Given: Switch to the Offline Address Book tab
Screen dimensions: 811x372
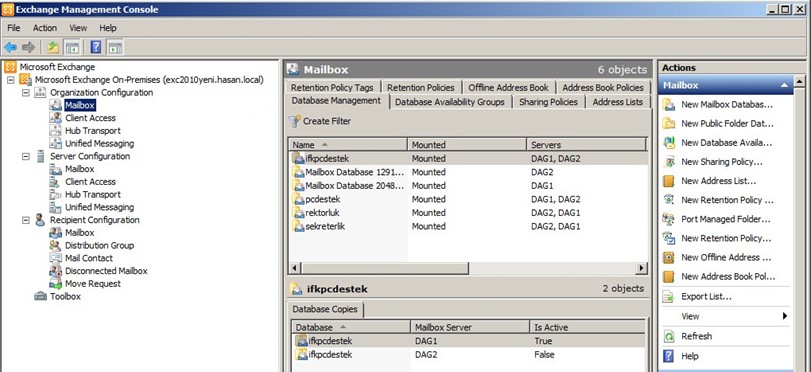Looking at the screenshot, I should point(508,87).
